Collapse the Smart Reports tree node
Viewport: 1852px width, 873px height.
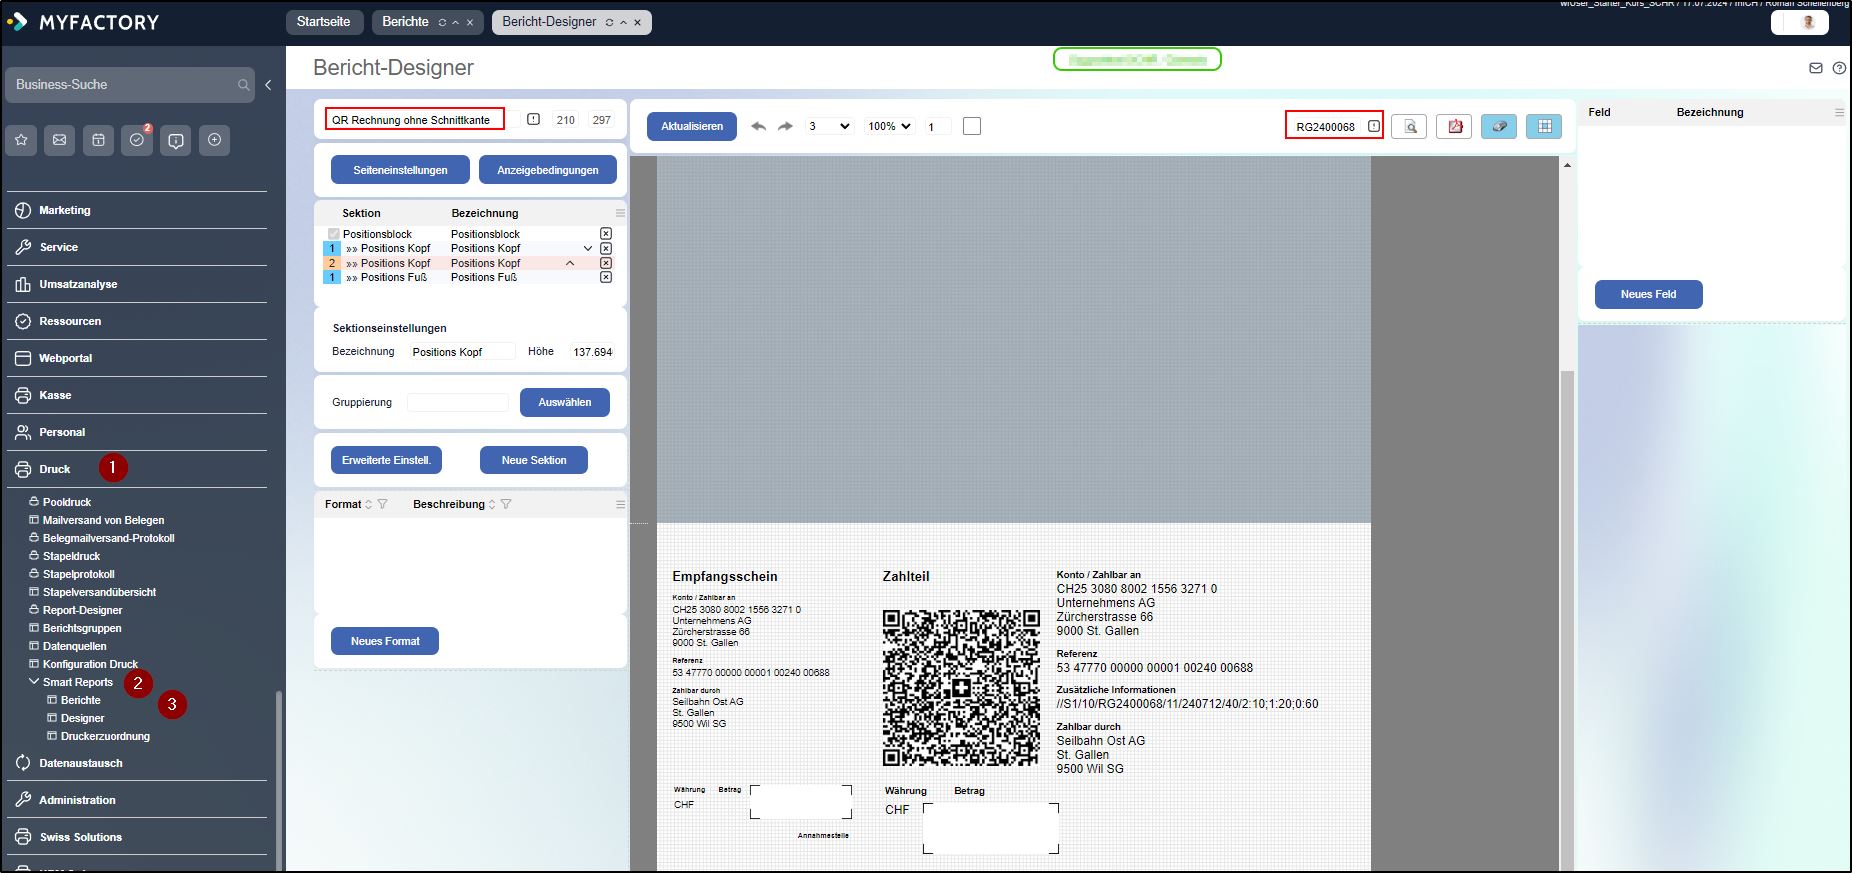point(34,682)
